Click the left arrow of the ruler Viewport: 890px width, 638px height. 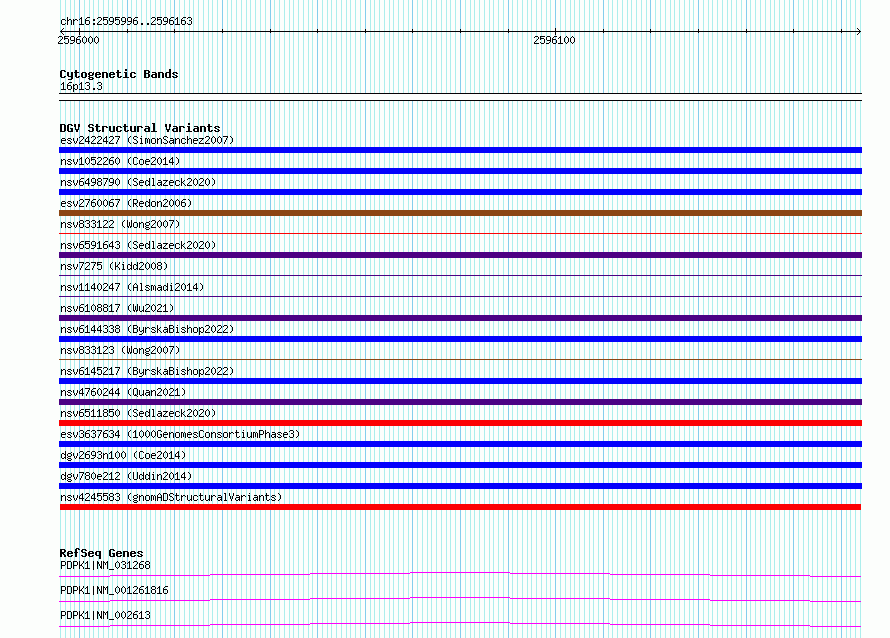(62, 31)
